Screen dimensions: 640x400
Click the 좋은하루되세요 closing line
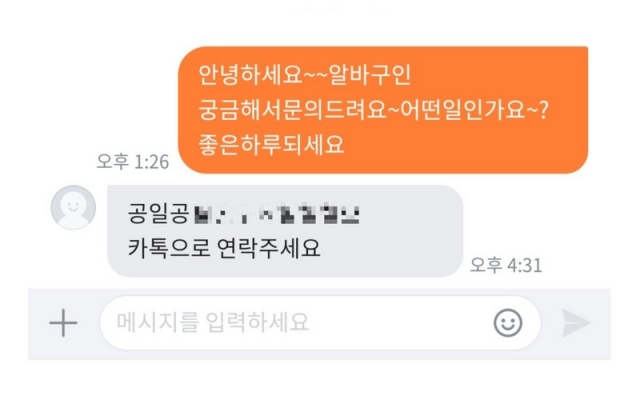(x=271, y=144)
